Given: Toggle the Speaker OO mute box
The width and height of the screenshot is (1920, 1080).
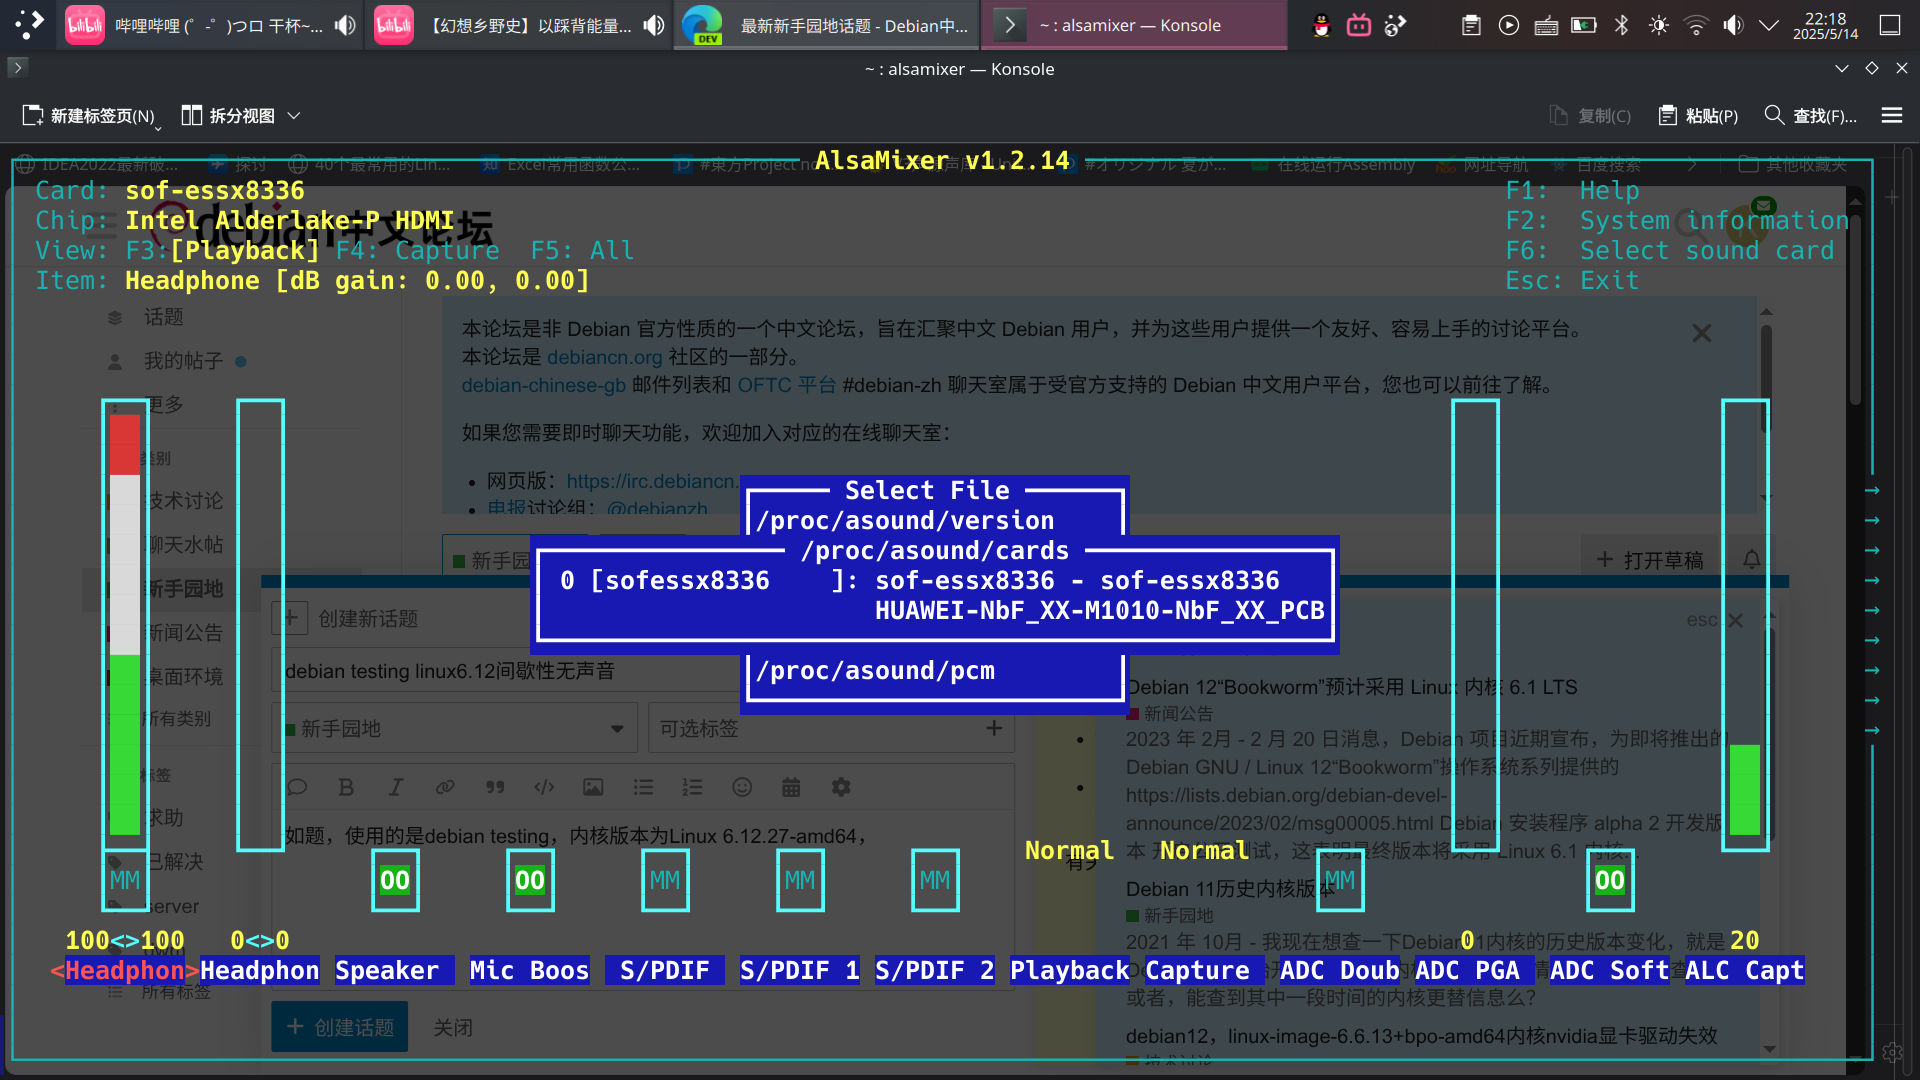Looking at the screenshot, I should pos(395,881).
